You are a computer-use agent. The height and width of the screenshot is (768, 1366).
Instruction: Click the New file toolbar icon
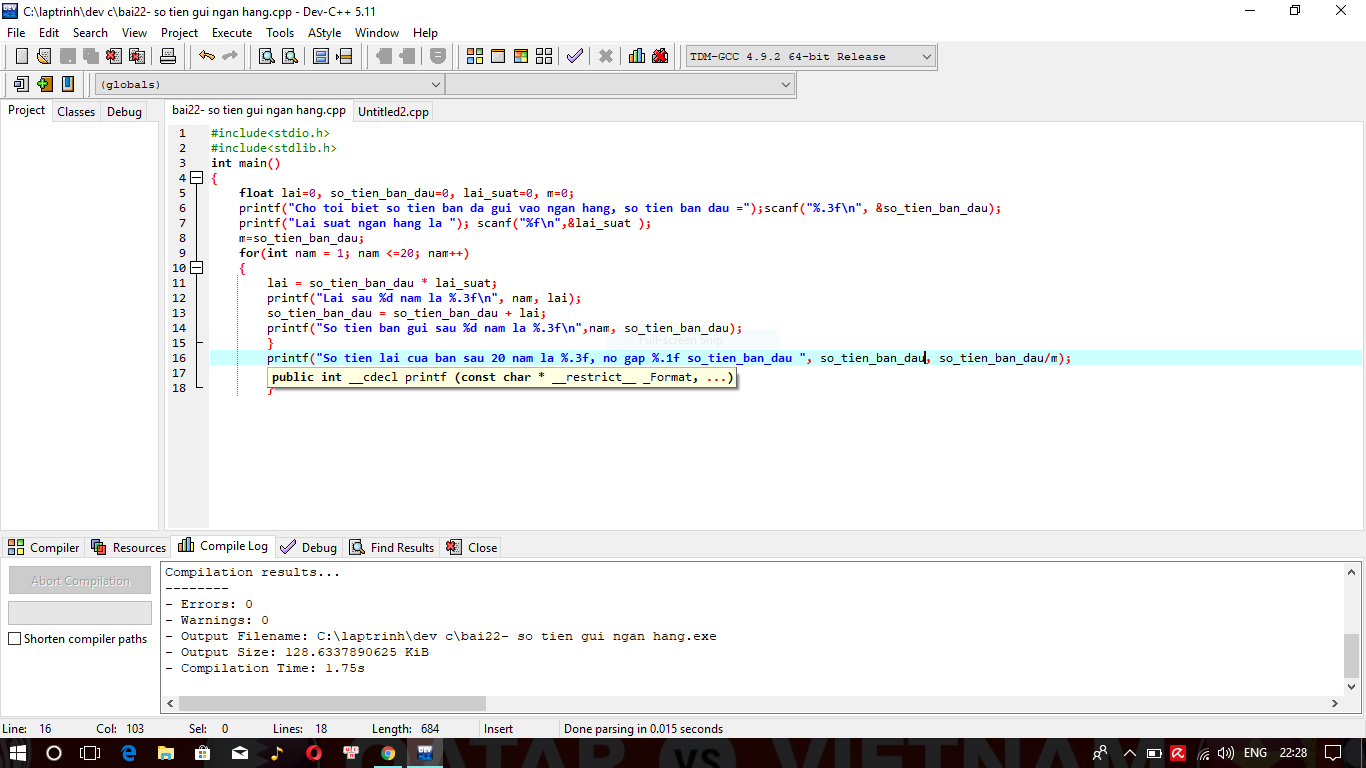21,56
